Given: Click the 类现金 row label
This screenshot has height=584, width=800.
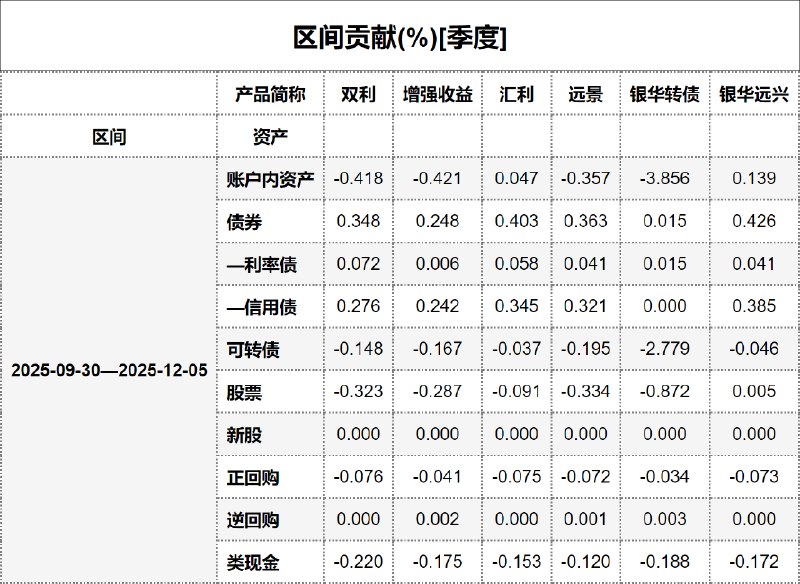Looking at the screenshot, I should (x=253, y=562).
